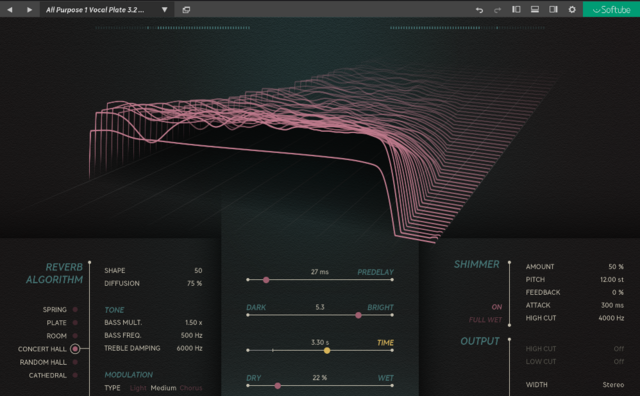Click the Dark/Bright tone slider handle
The height and width of the screenshot is (396, 640).
(358, 315)
